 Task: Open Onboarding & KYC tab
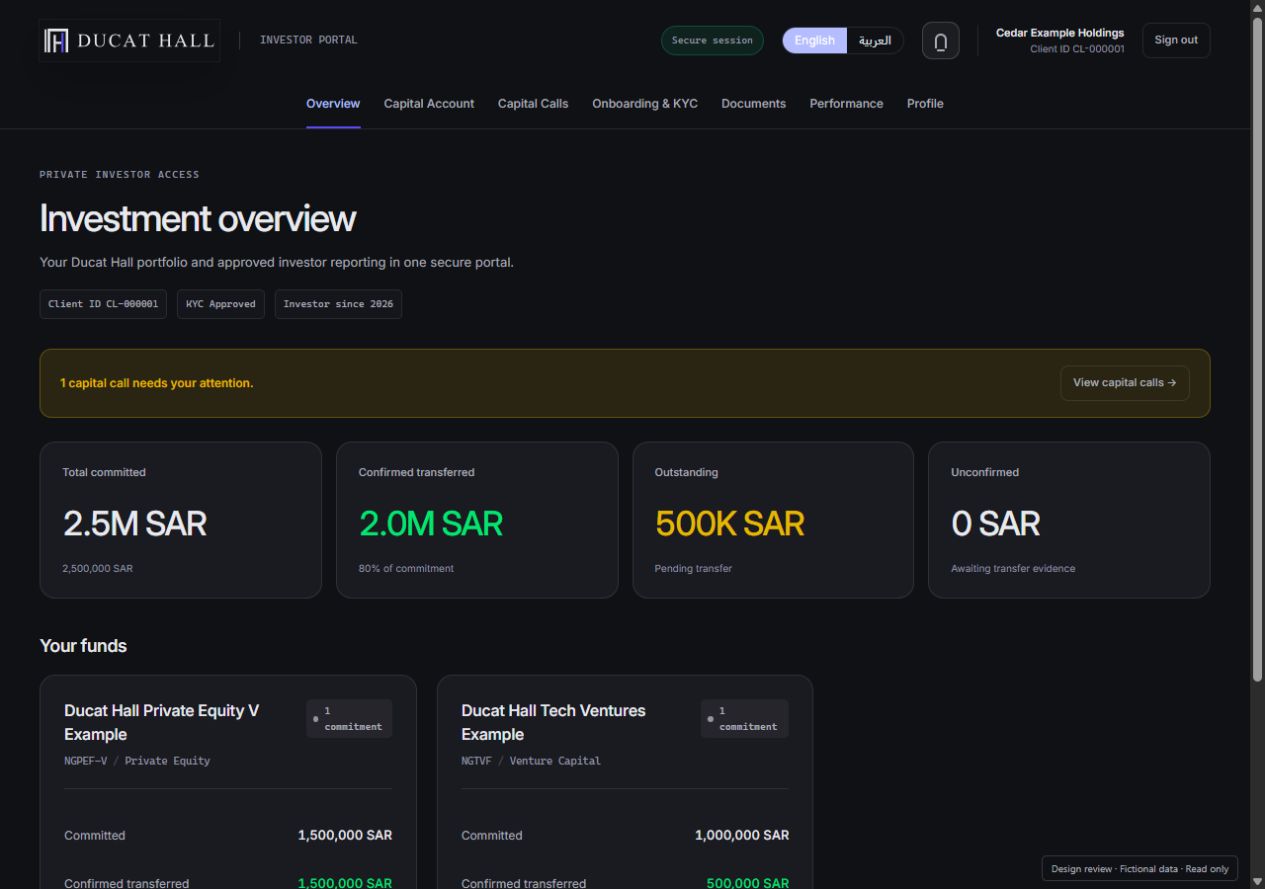(645, 104)
